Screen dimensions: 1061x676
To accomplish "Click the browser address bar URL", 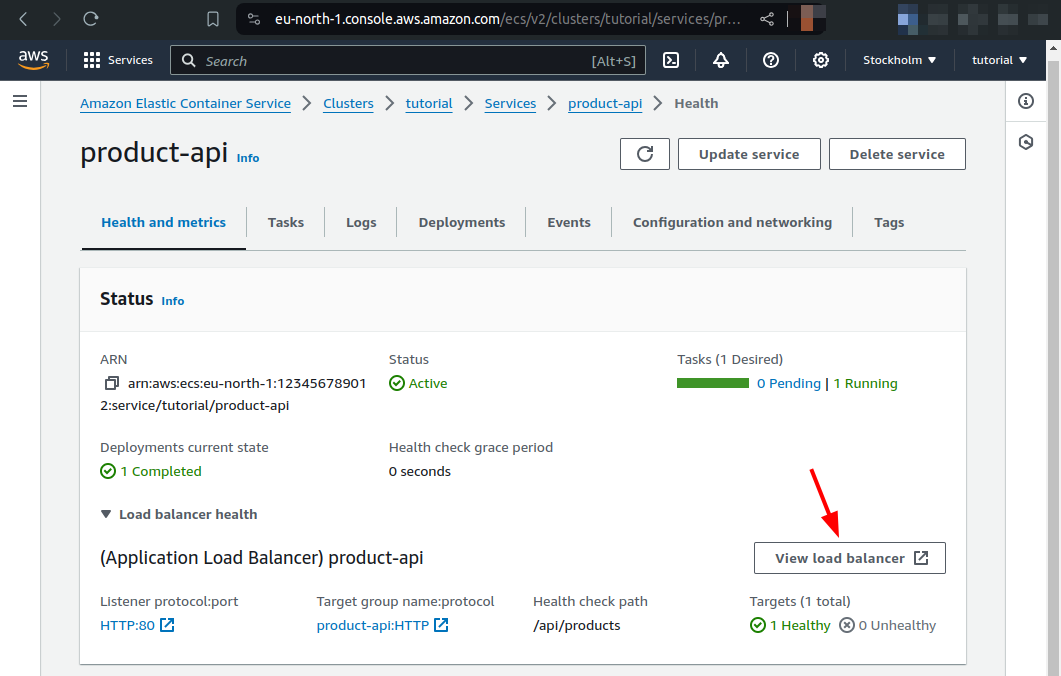I will click(x=507, y=19).
